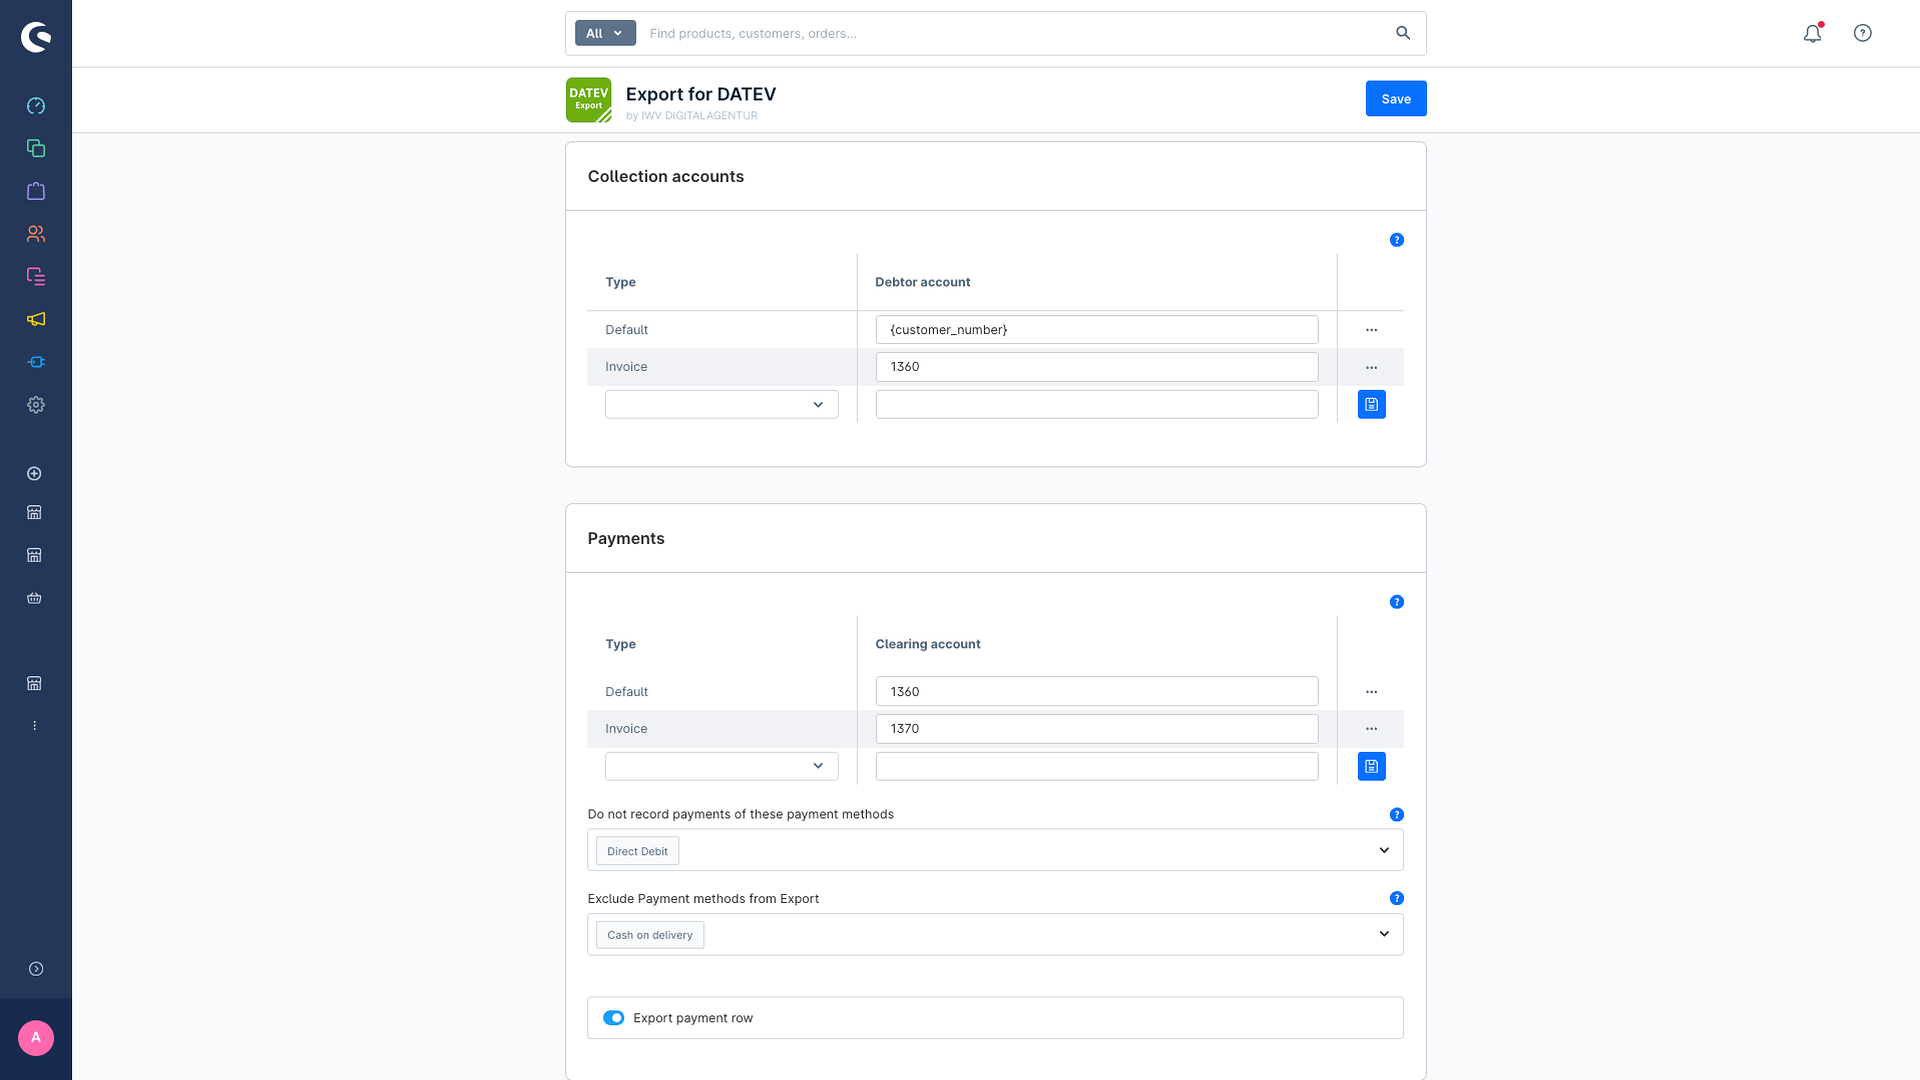Open context menu for Collection Invoice row
This screenshot has width=1920, height=1080.
(x=1371, y=367)
